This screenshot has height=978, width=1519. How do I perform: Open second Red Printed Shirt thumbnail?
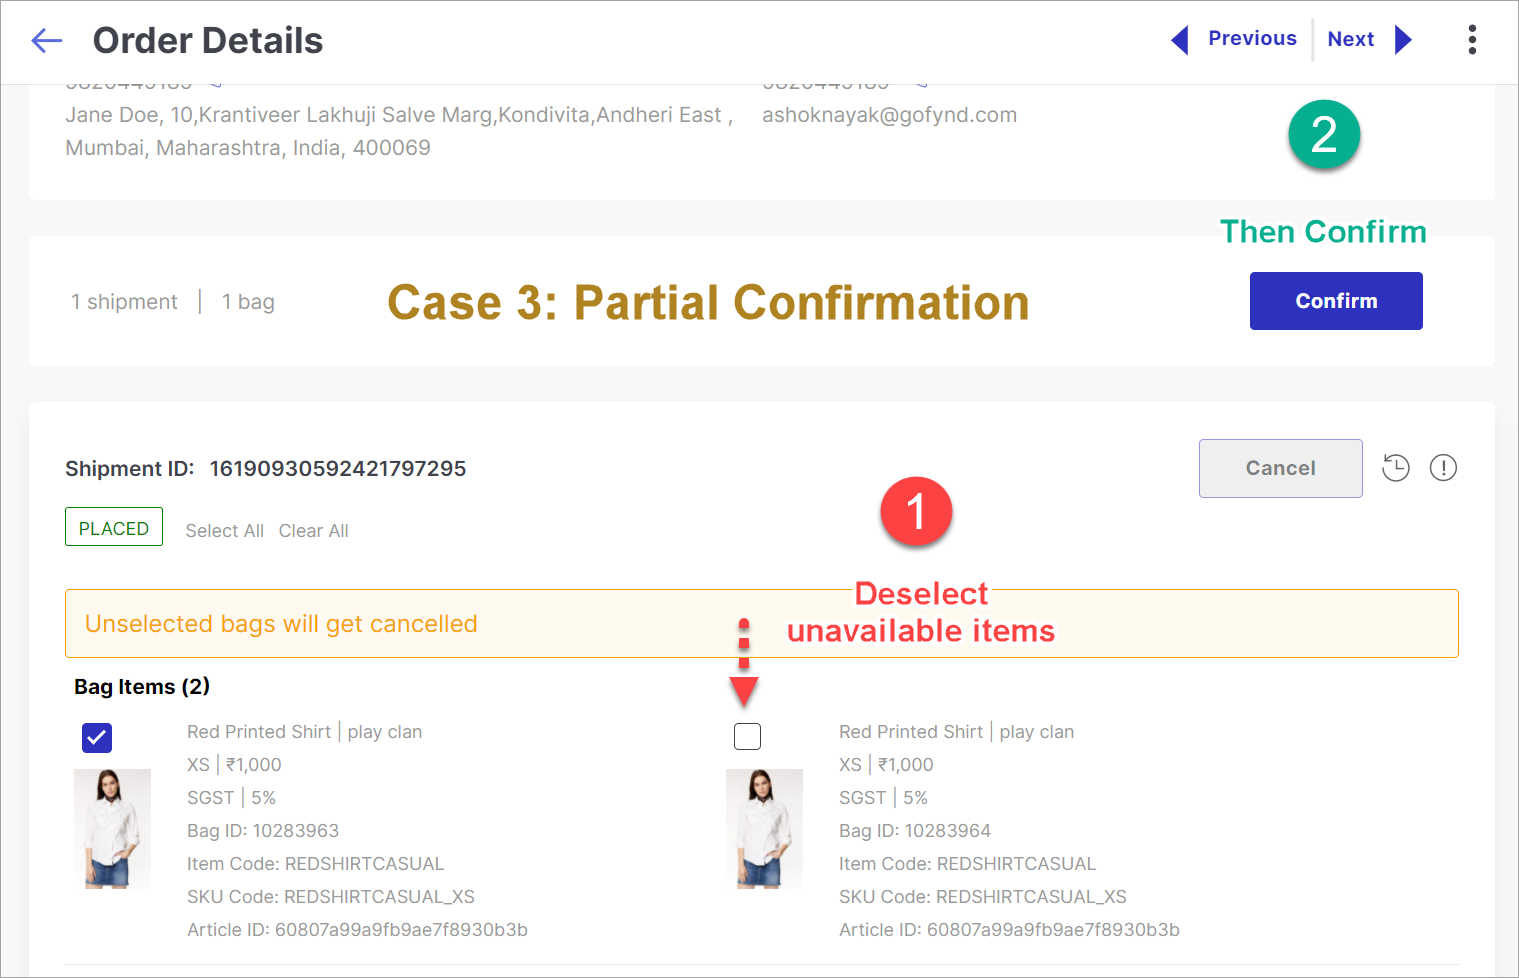coord(764,829)
